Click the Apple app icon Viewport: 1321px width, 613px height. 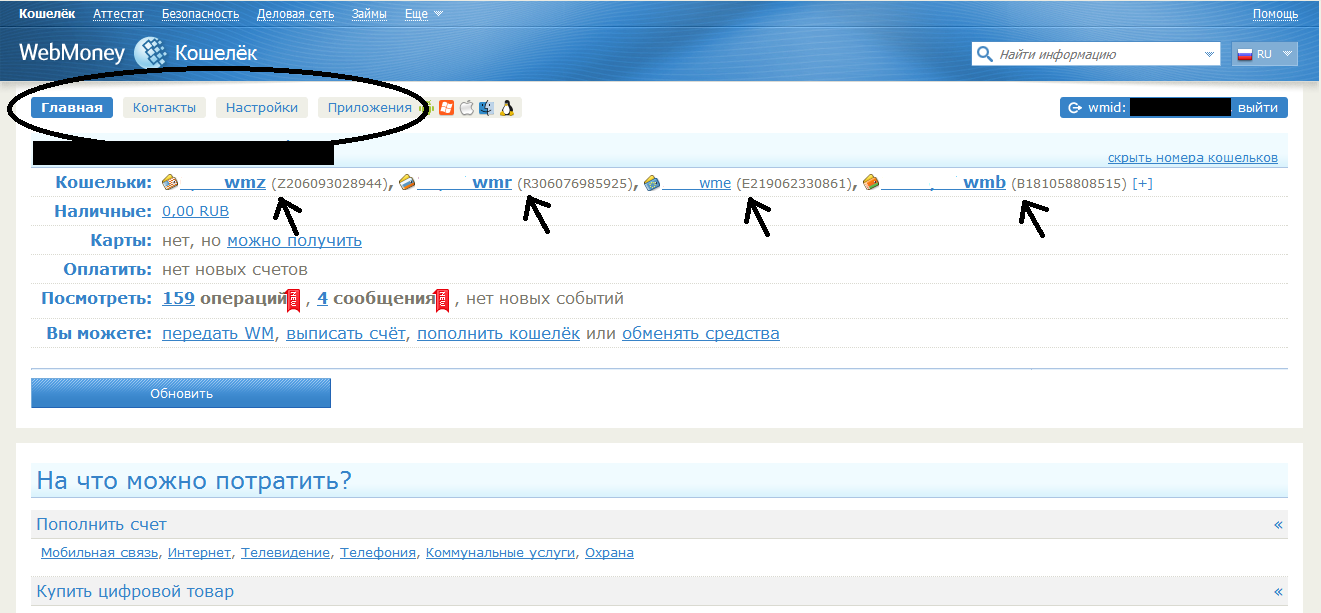coord(466,108)
